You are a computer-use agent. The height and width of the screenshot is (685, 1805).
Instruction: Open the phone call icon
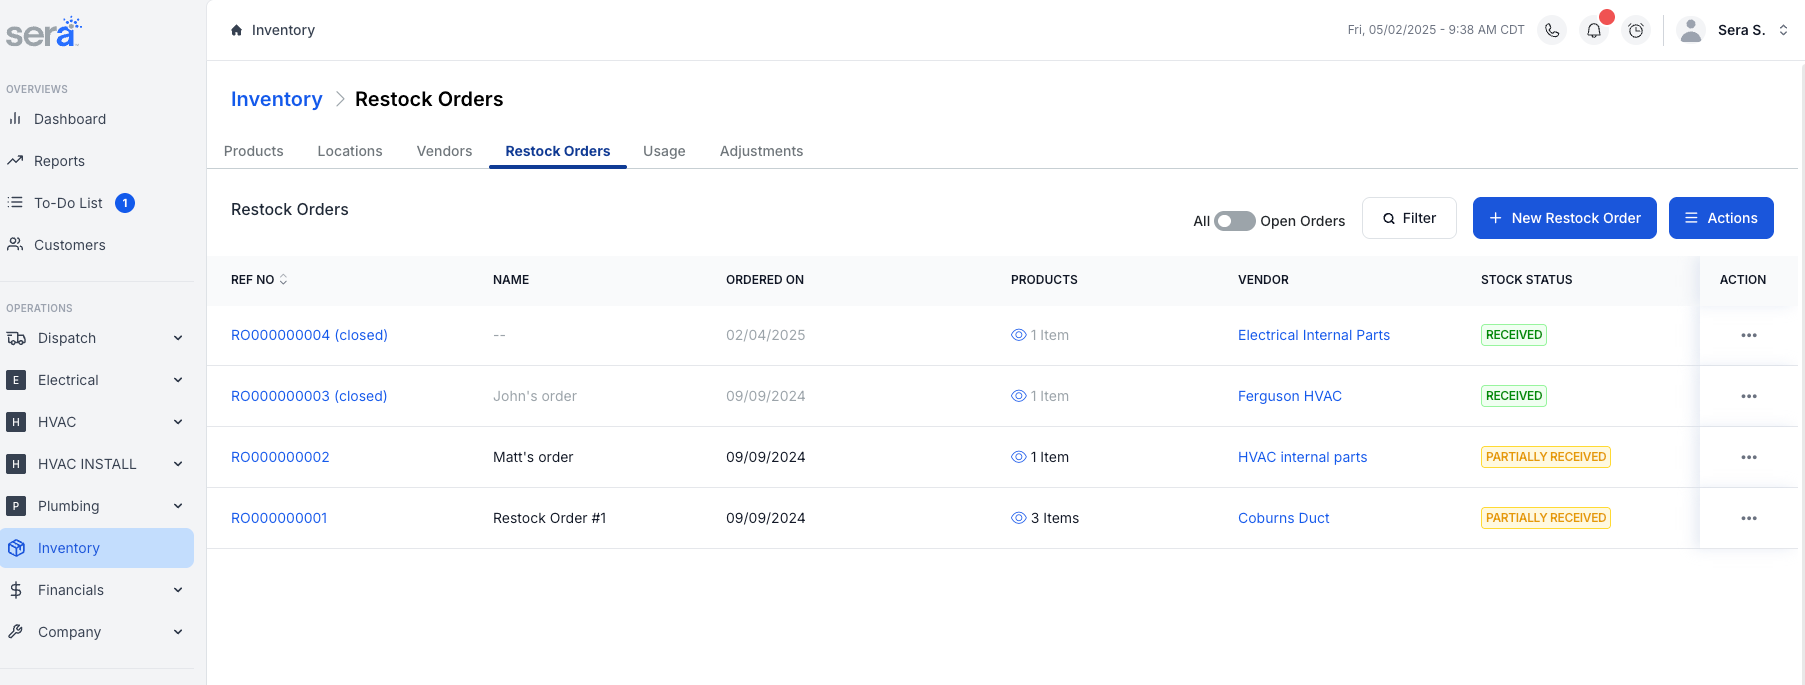[1552, 30]
